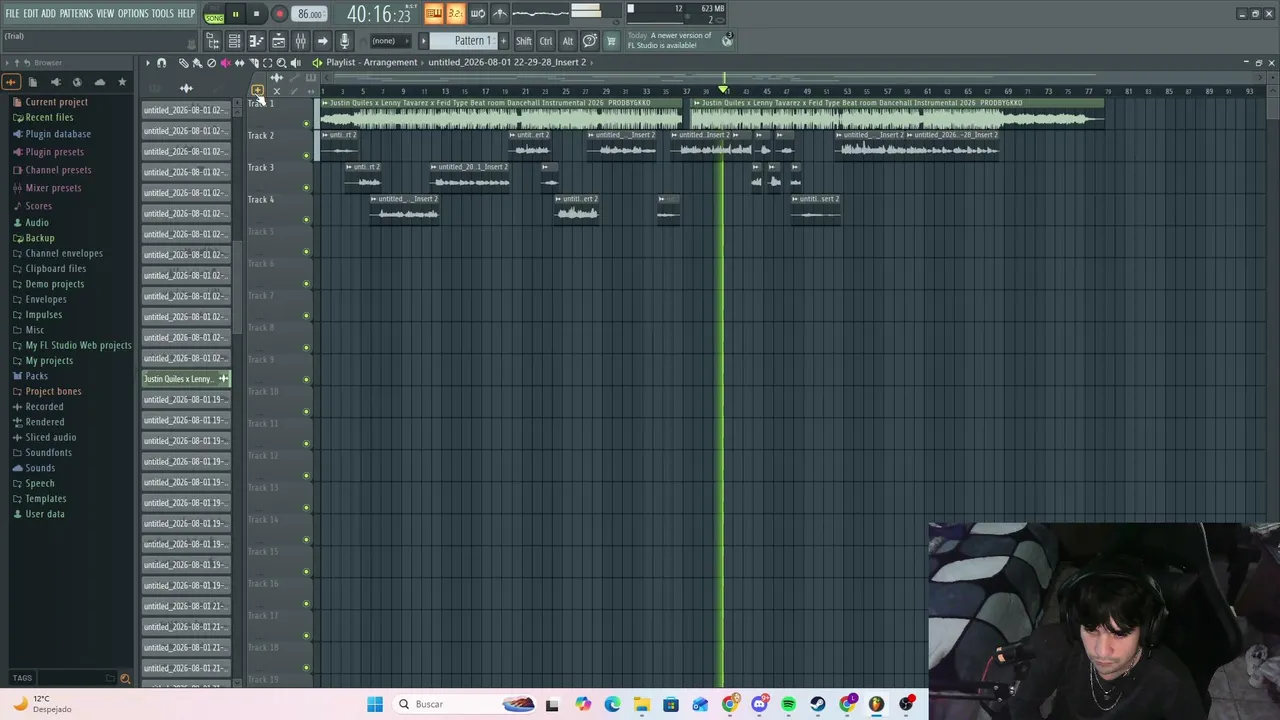Open the (none) pattern group dropdown
1280x720 pixels.
point(390,41)
